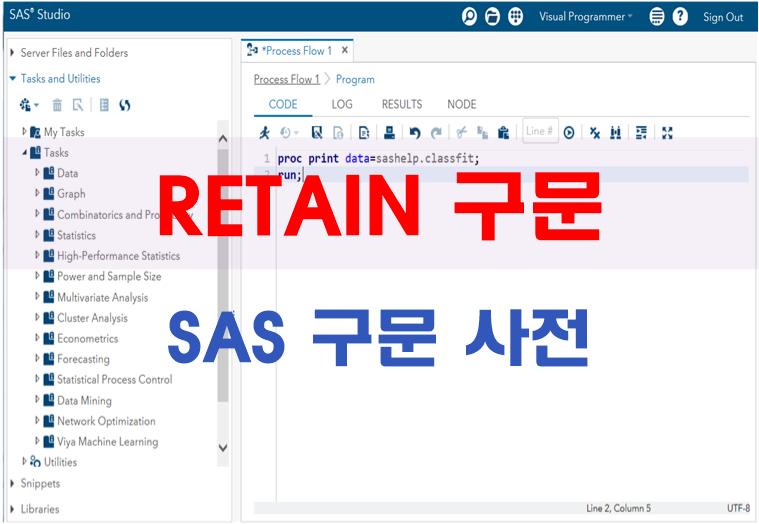Viewport: 759px width, 524px height.
Task: Click the delete trash icon
Action: point(57,105)
